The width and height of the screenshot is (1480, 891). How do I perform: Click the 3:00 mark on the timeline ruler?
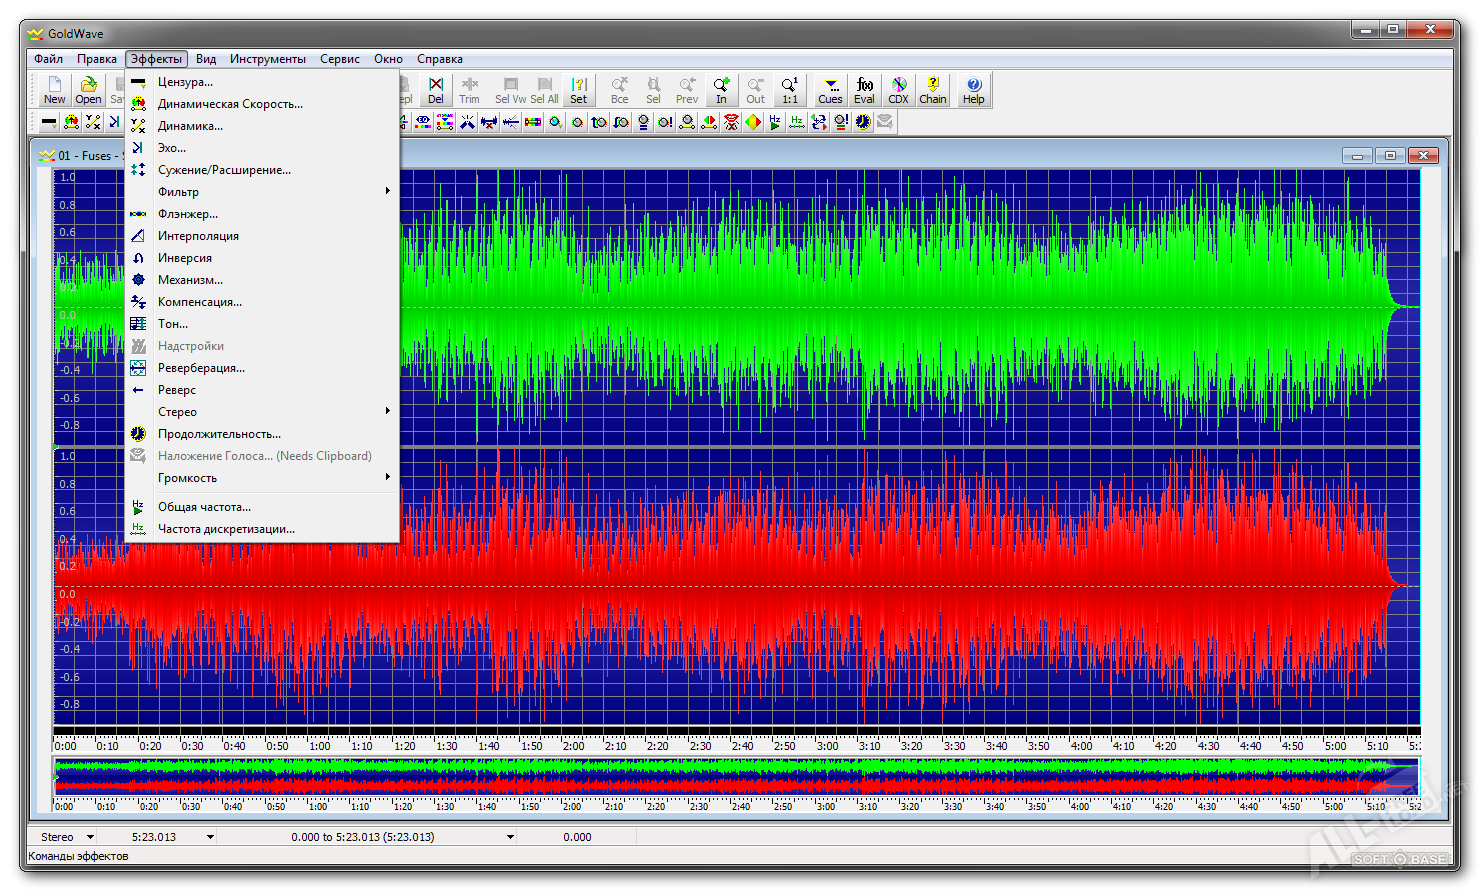tap(827, 745)
